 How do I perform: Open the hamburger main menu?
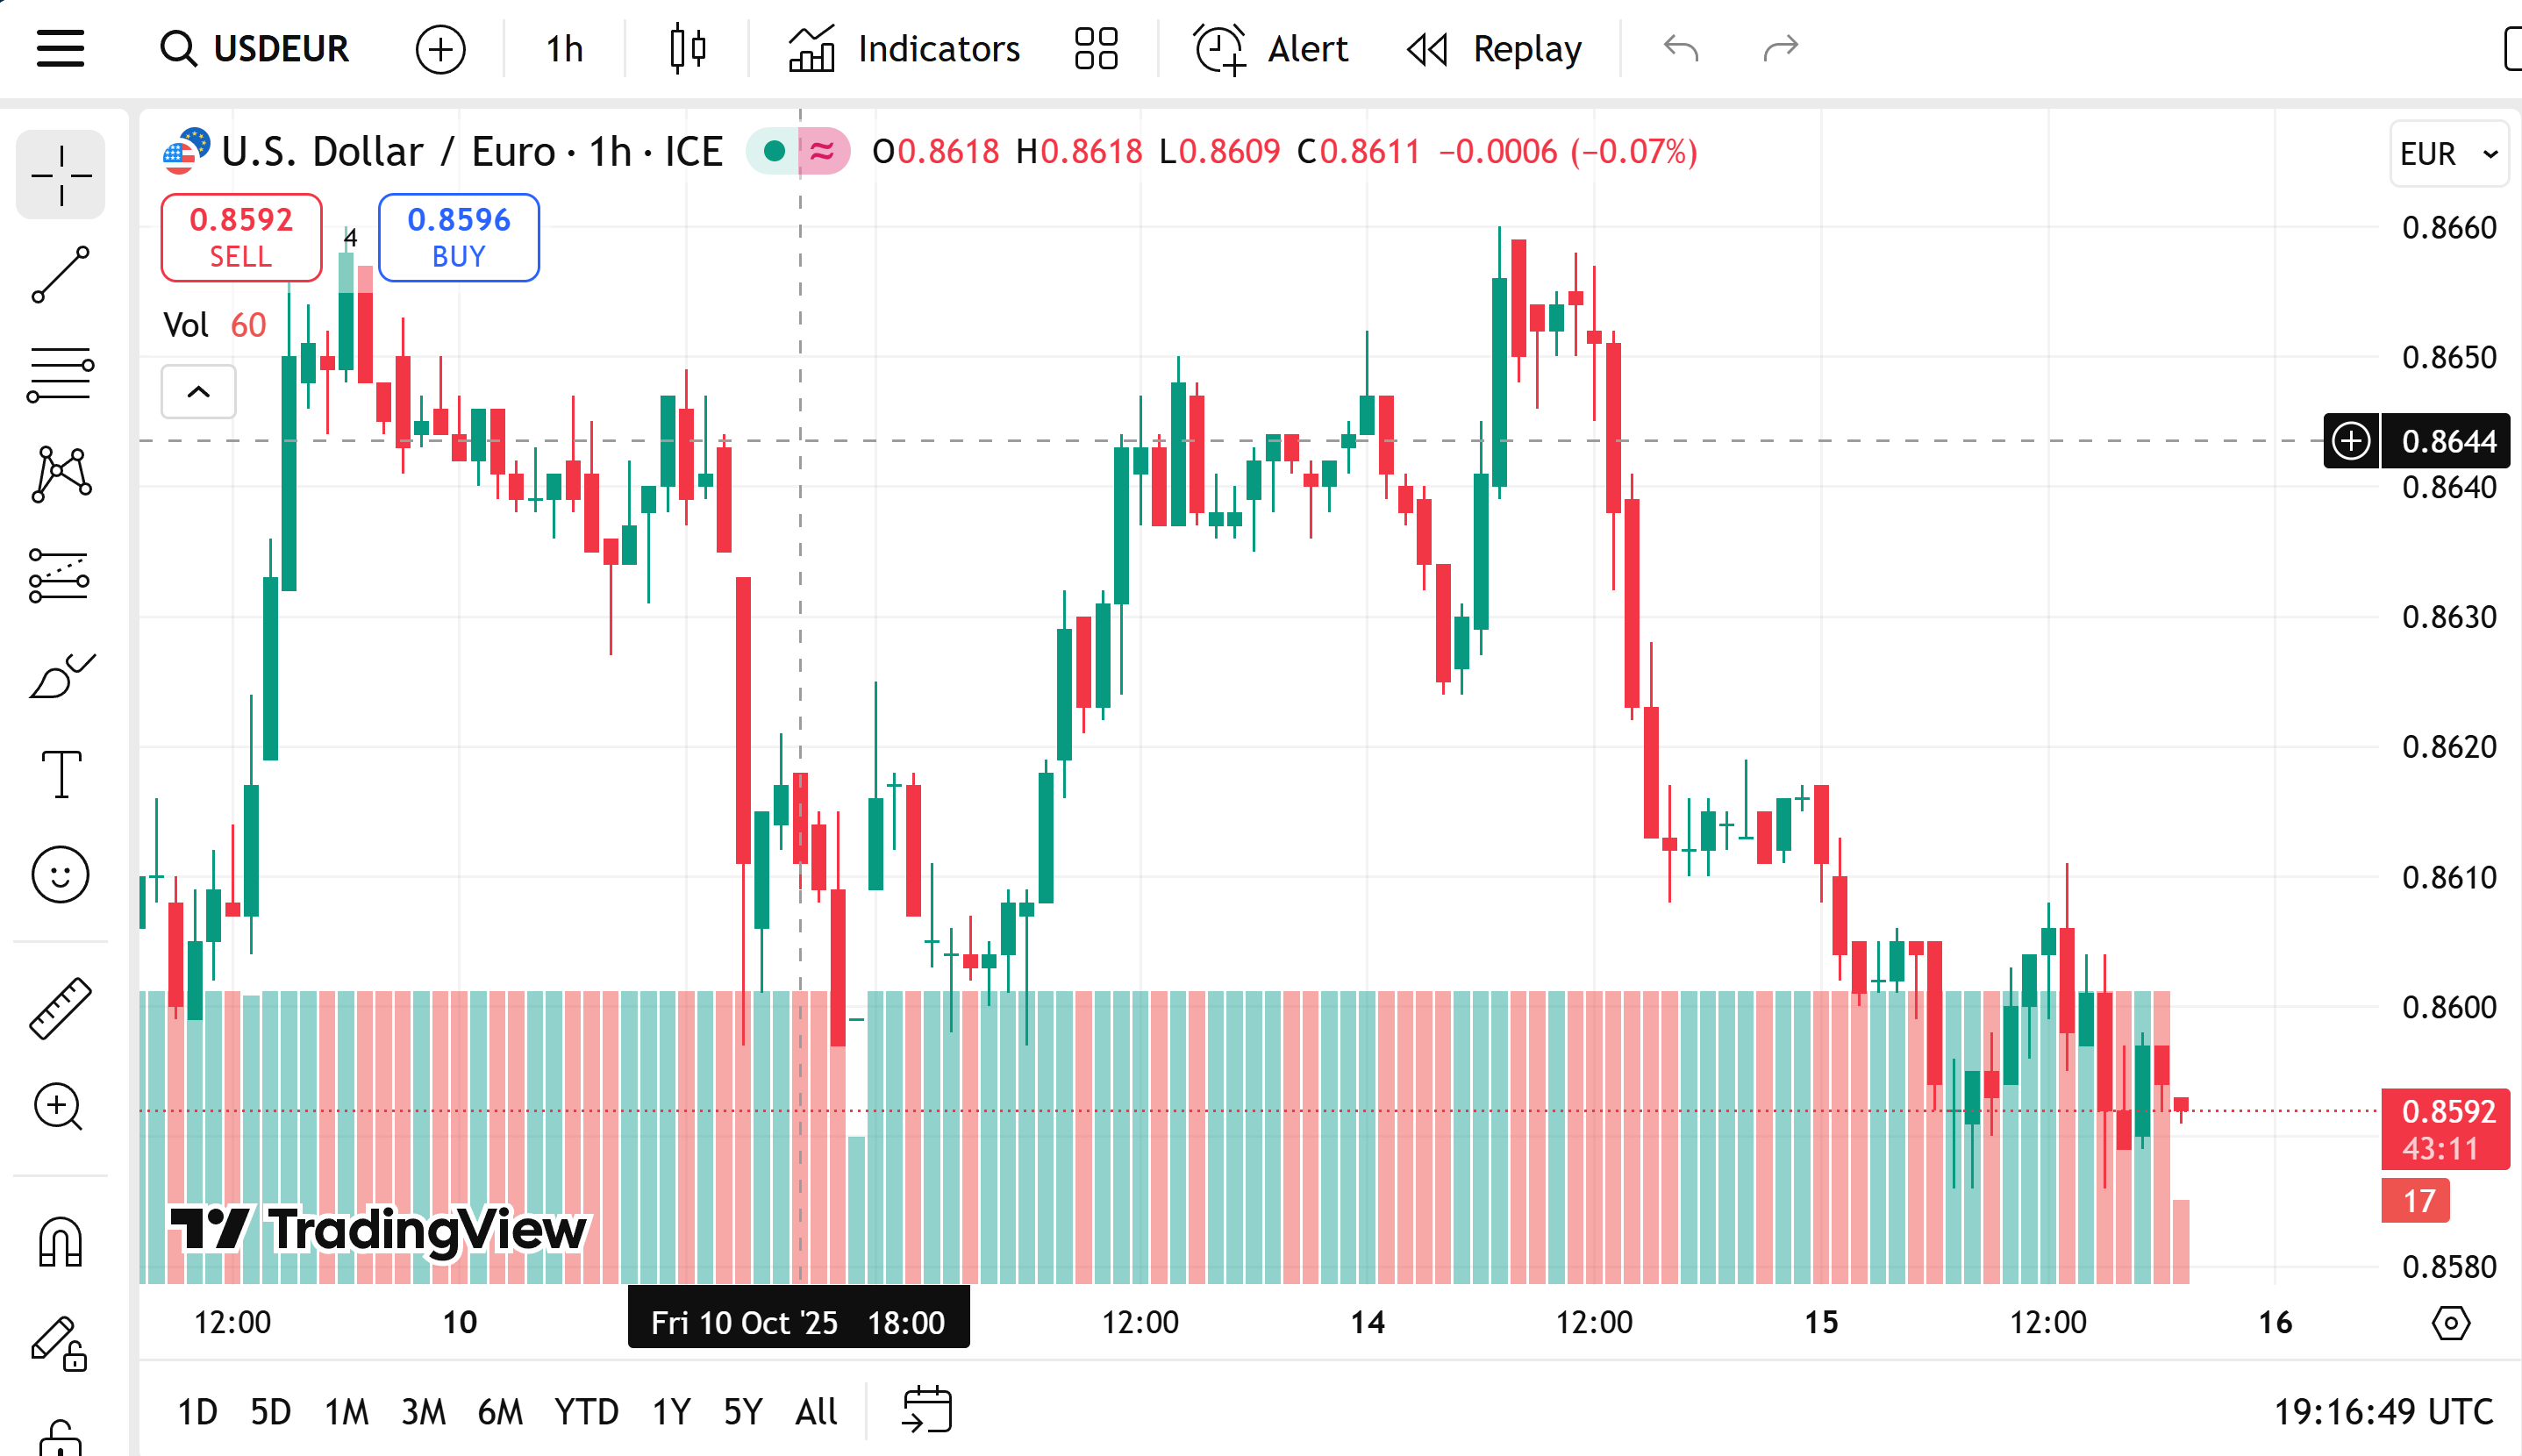[60, 48]
